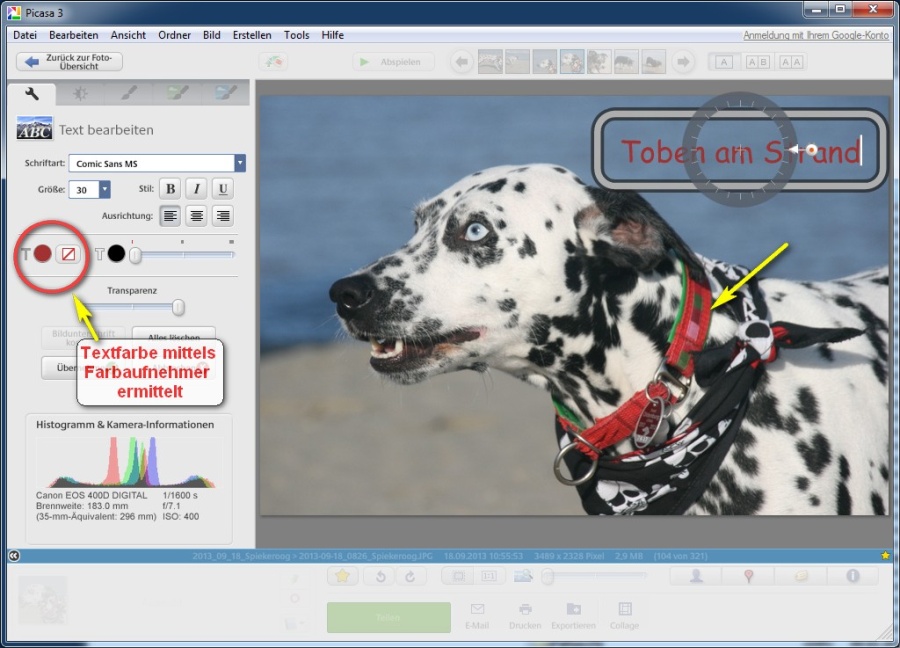Align text to the left
The image size is (900, 648).
pyautogui.click(x=171, y=215)
